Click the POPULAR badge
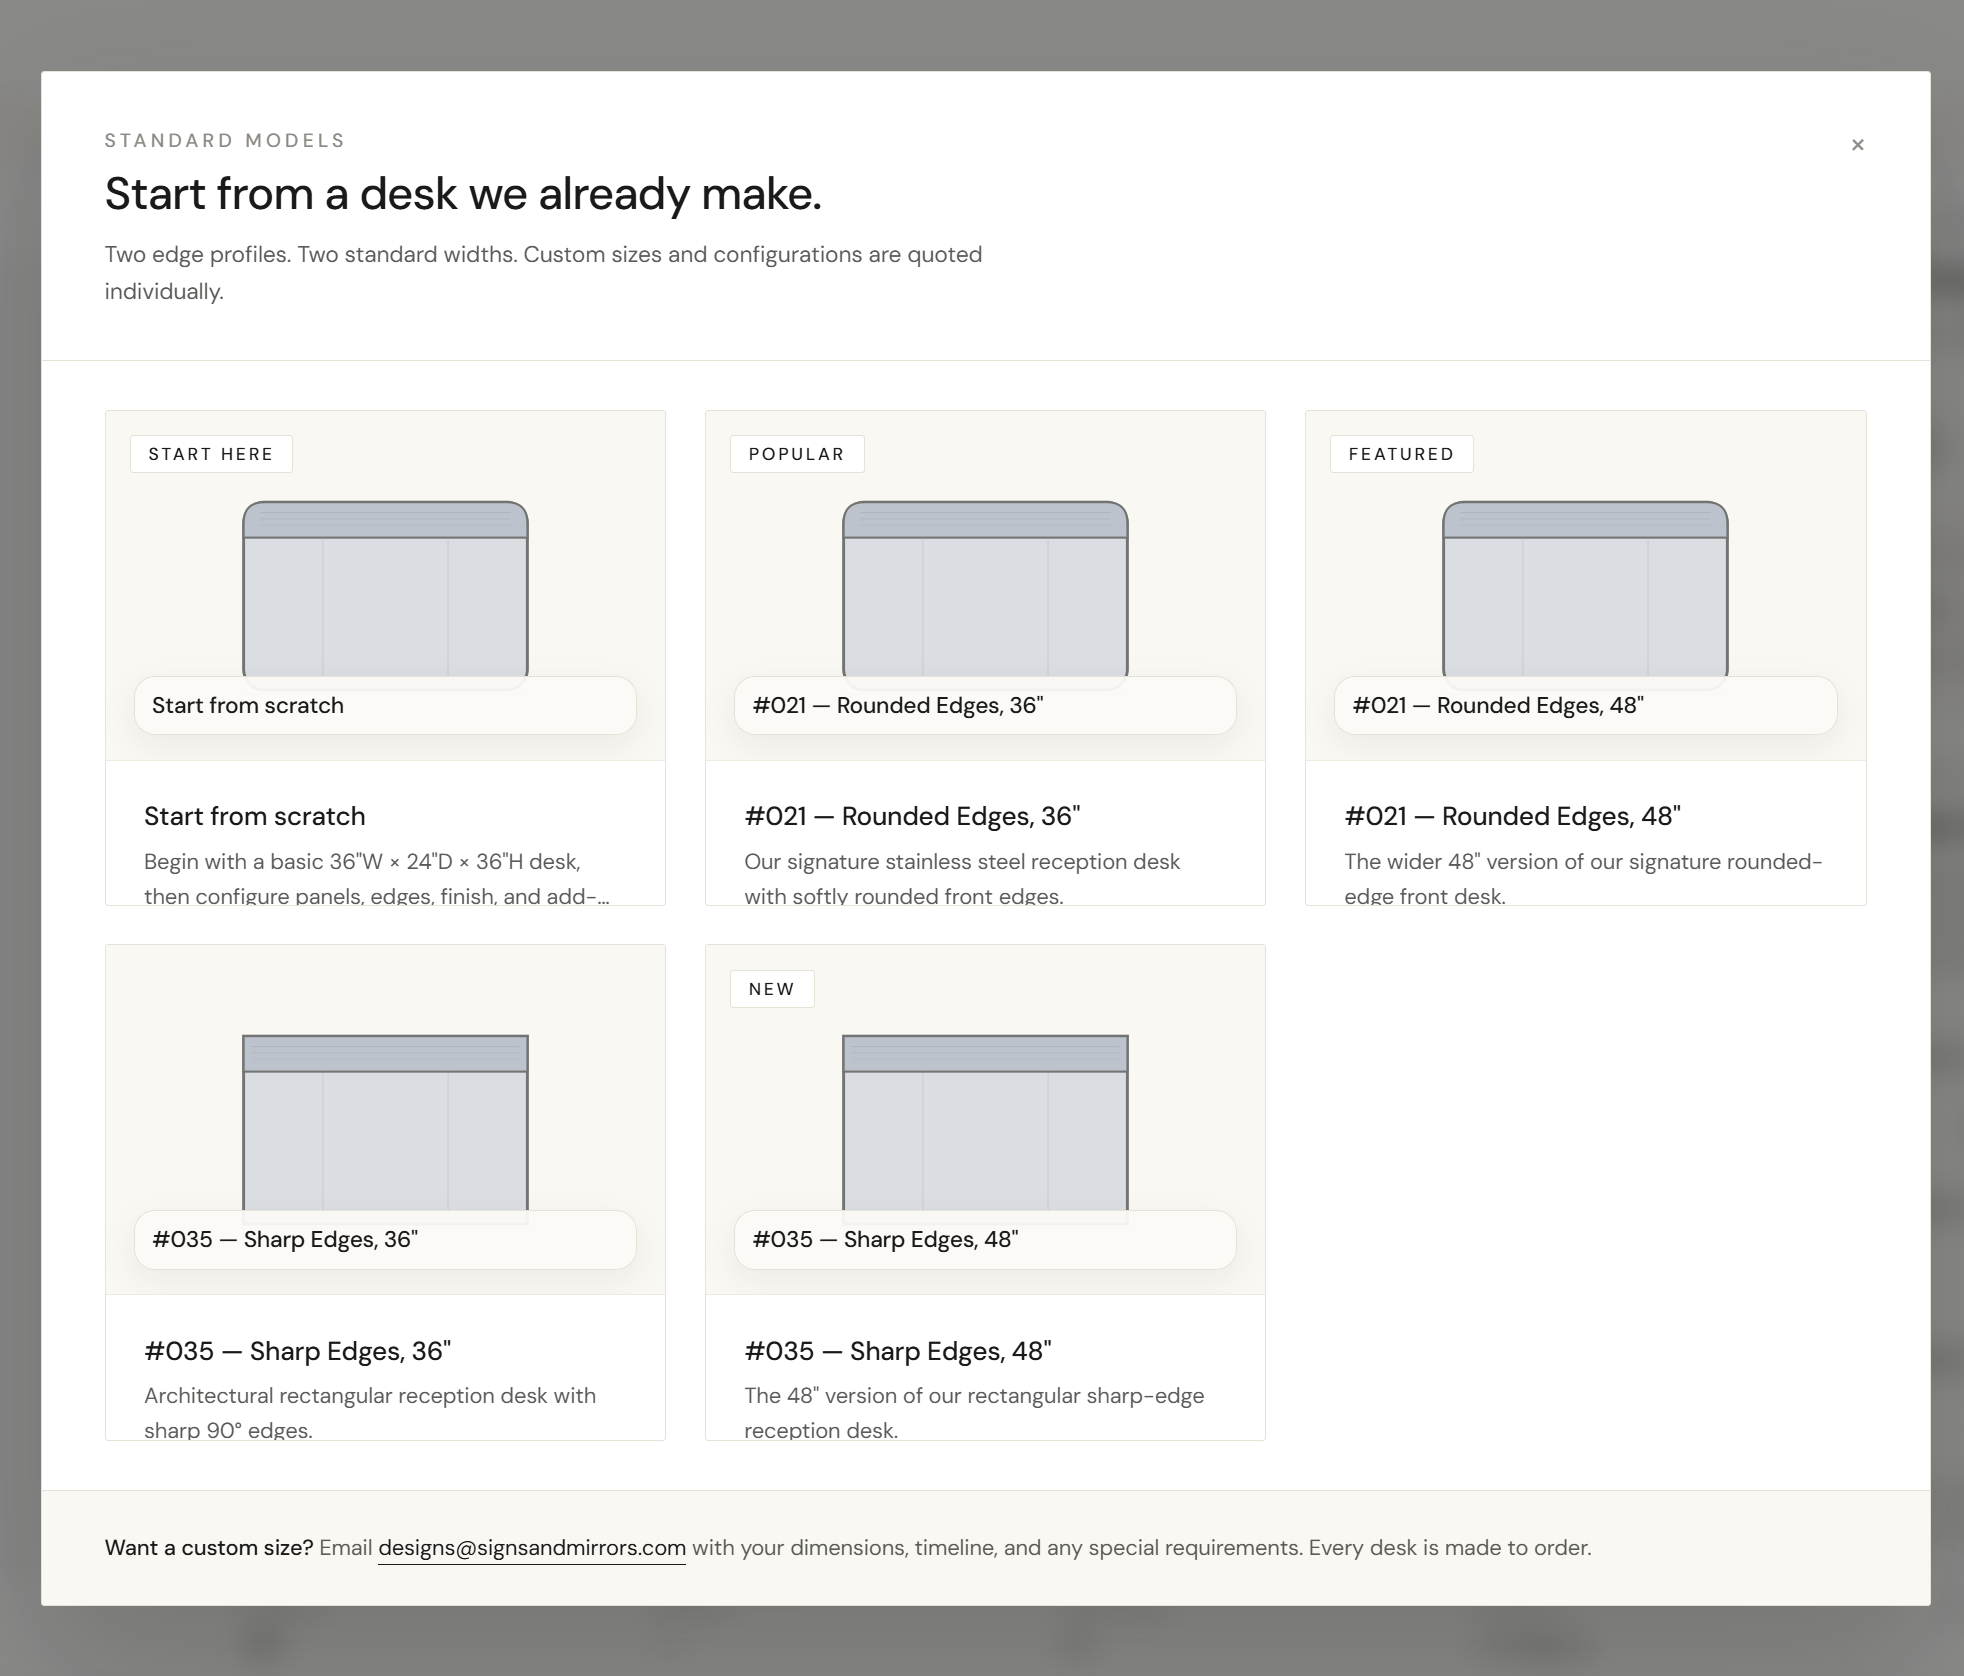This screenshot has width=1964, height=1676. 796,454
